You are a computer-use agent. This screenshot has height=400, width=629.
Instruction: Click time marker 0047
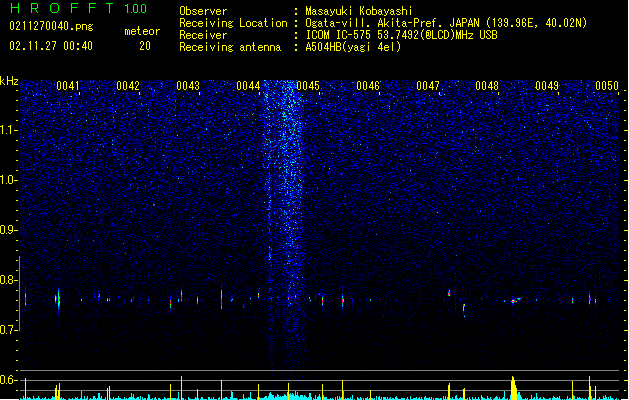click(x=428, y=86)
